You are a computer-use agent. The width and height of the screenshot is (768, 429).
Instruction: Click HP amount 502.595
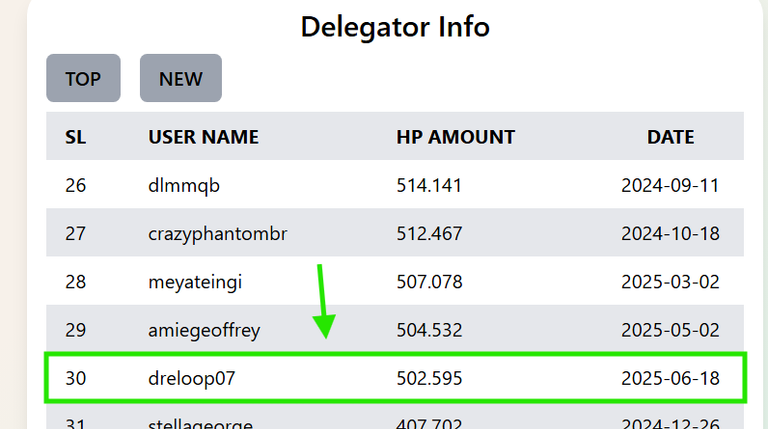[x=429, y=379]
